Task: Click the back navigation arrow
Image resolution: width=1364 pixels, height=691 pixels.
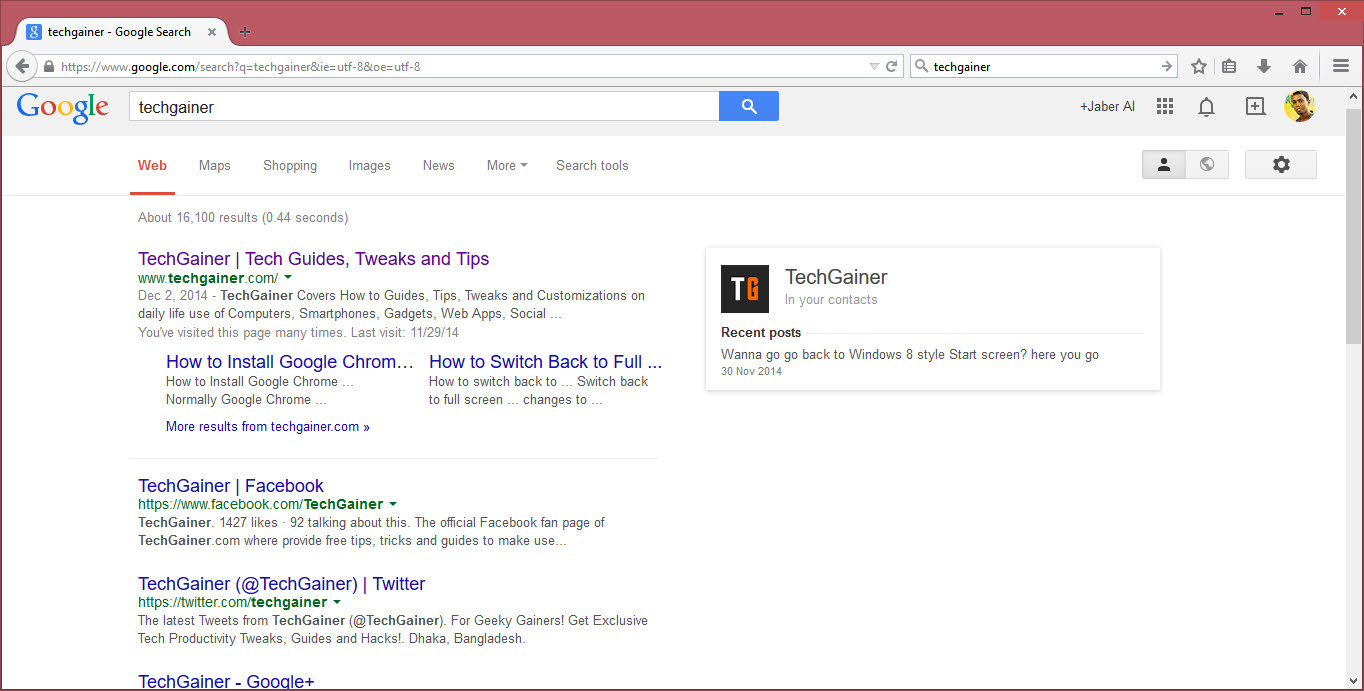Action: tap(22, 66)
